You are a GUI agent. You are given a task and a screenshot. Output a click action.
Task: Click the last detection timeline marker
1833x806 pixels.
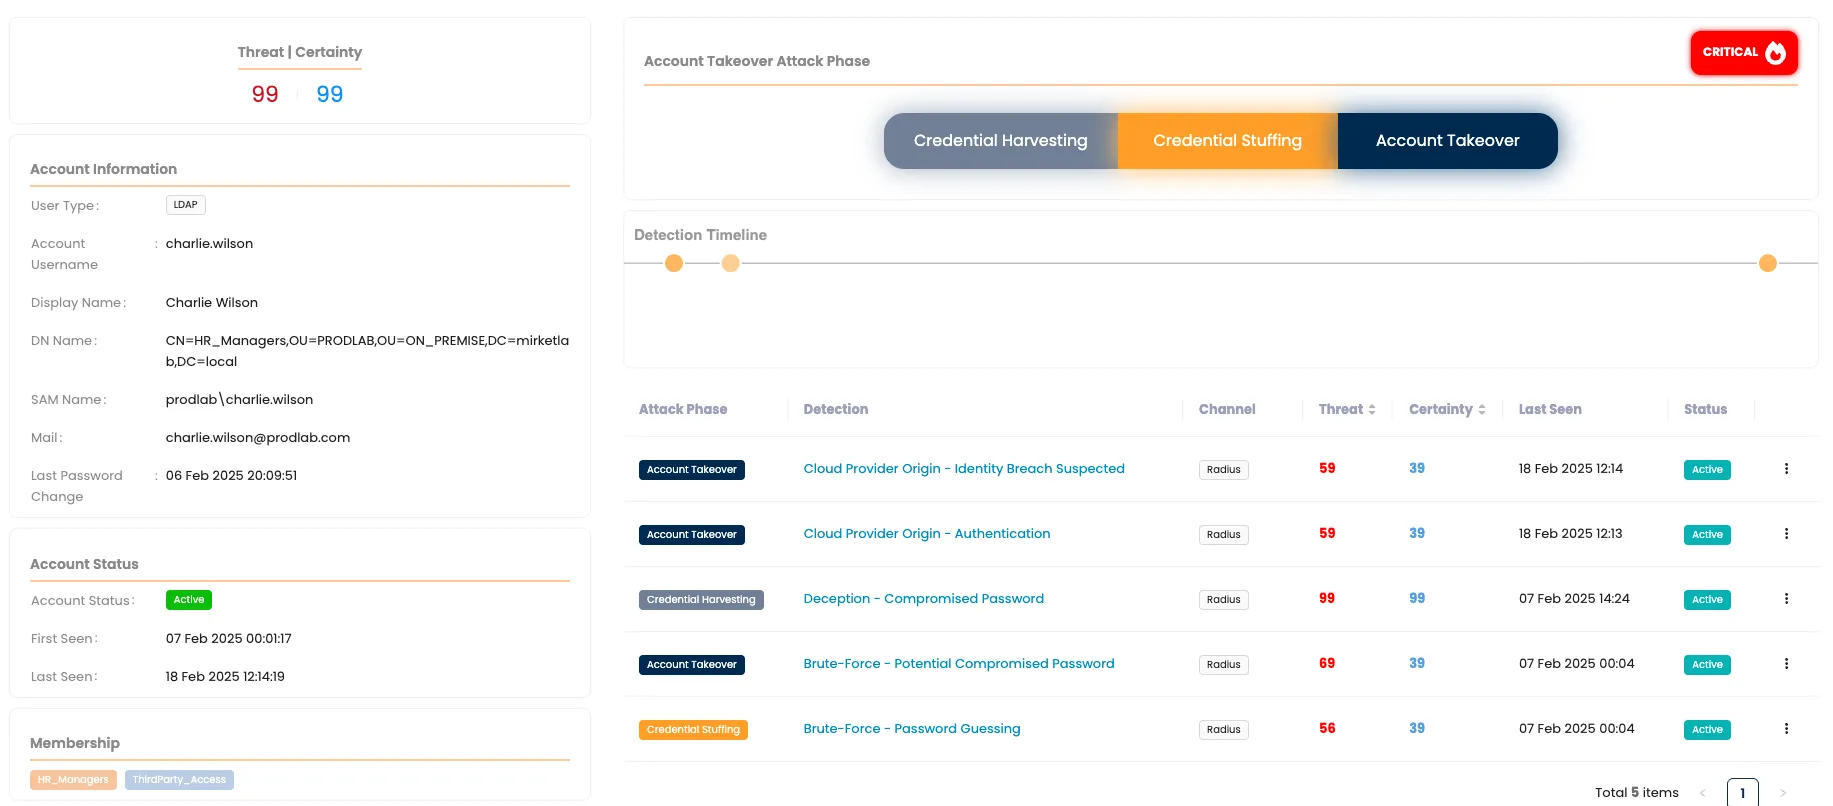[1768, 263]
